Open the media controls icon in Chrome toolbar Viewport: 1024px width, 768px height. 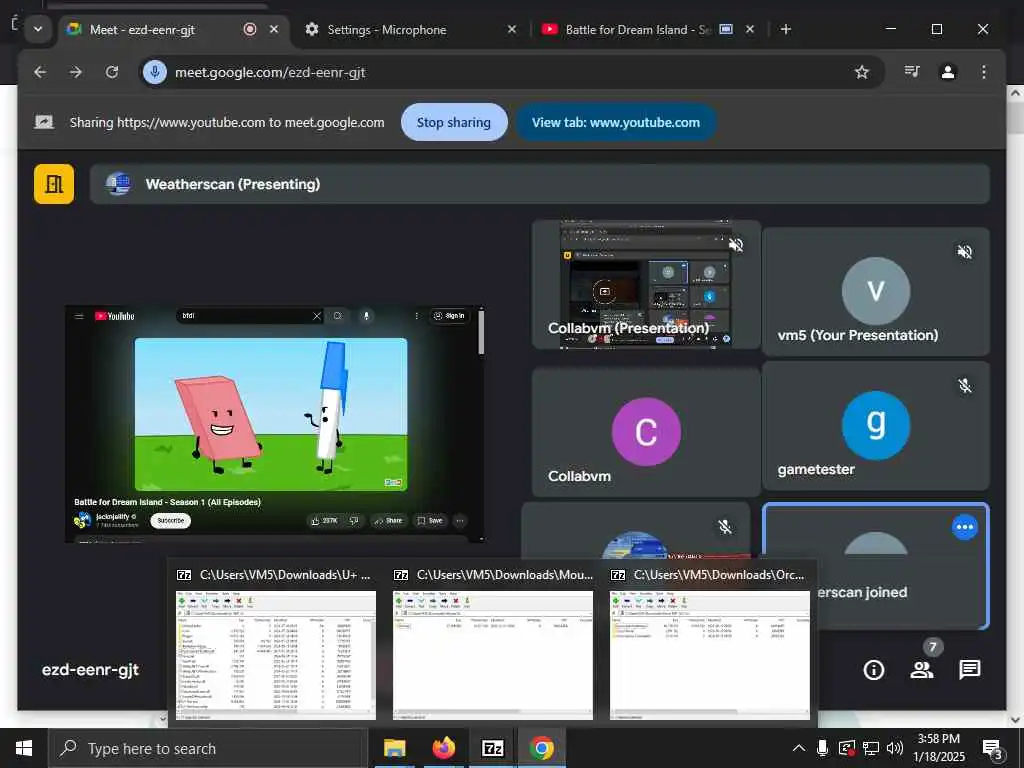[x=912, y=72]
